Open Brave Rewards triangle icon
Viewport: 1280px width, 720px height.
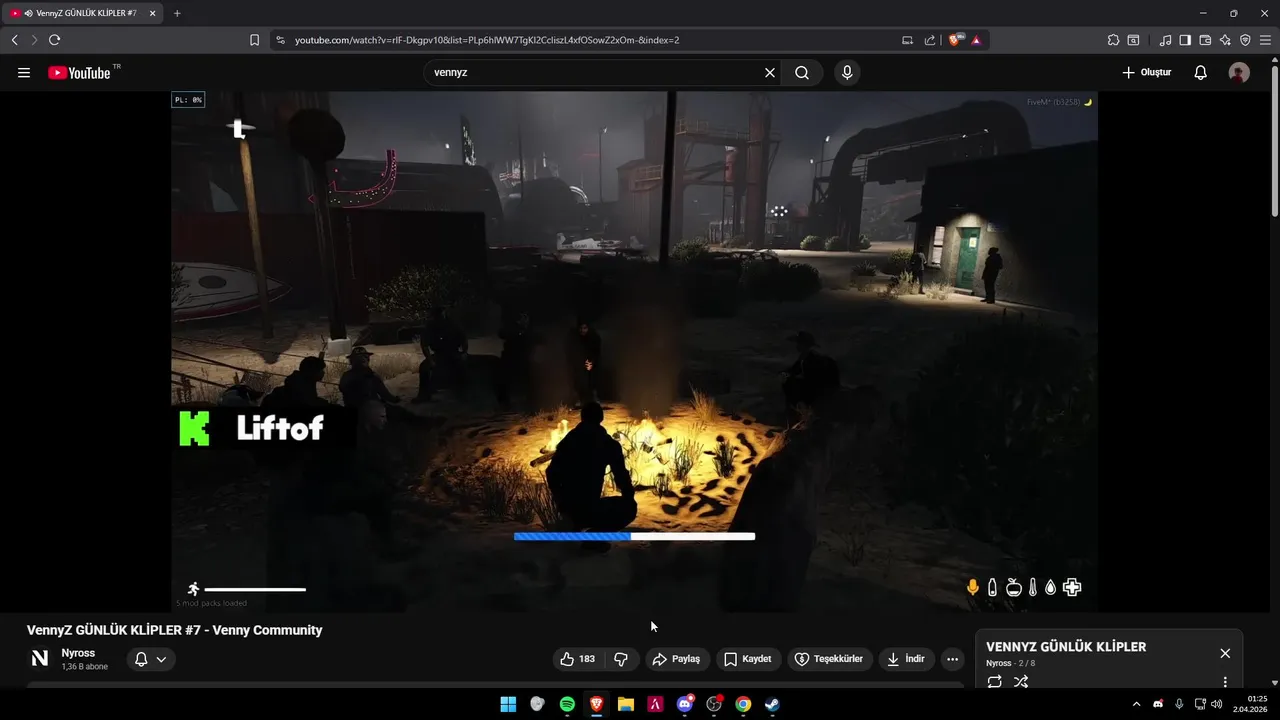pos(976,40)
